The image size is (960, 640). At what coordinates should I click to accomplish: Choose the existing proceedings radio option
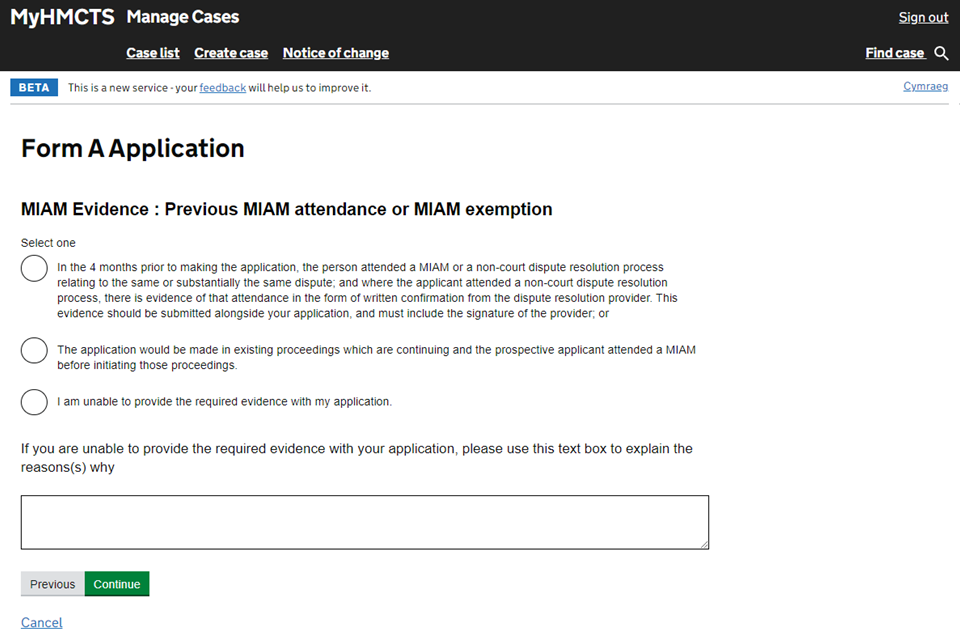pos(35,351)
